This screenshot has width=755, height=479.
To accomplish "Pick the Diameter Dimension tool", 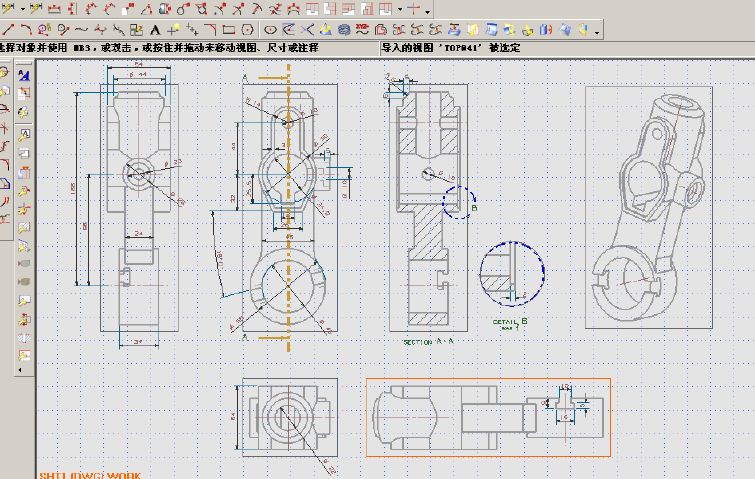I will [x=201, y=9].
